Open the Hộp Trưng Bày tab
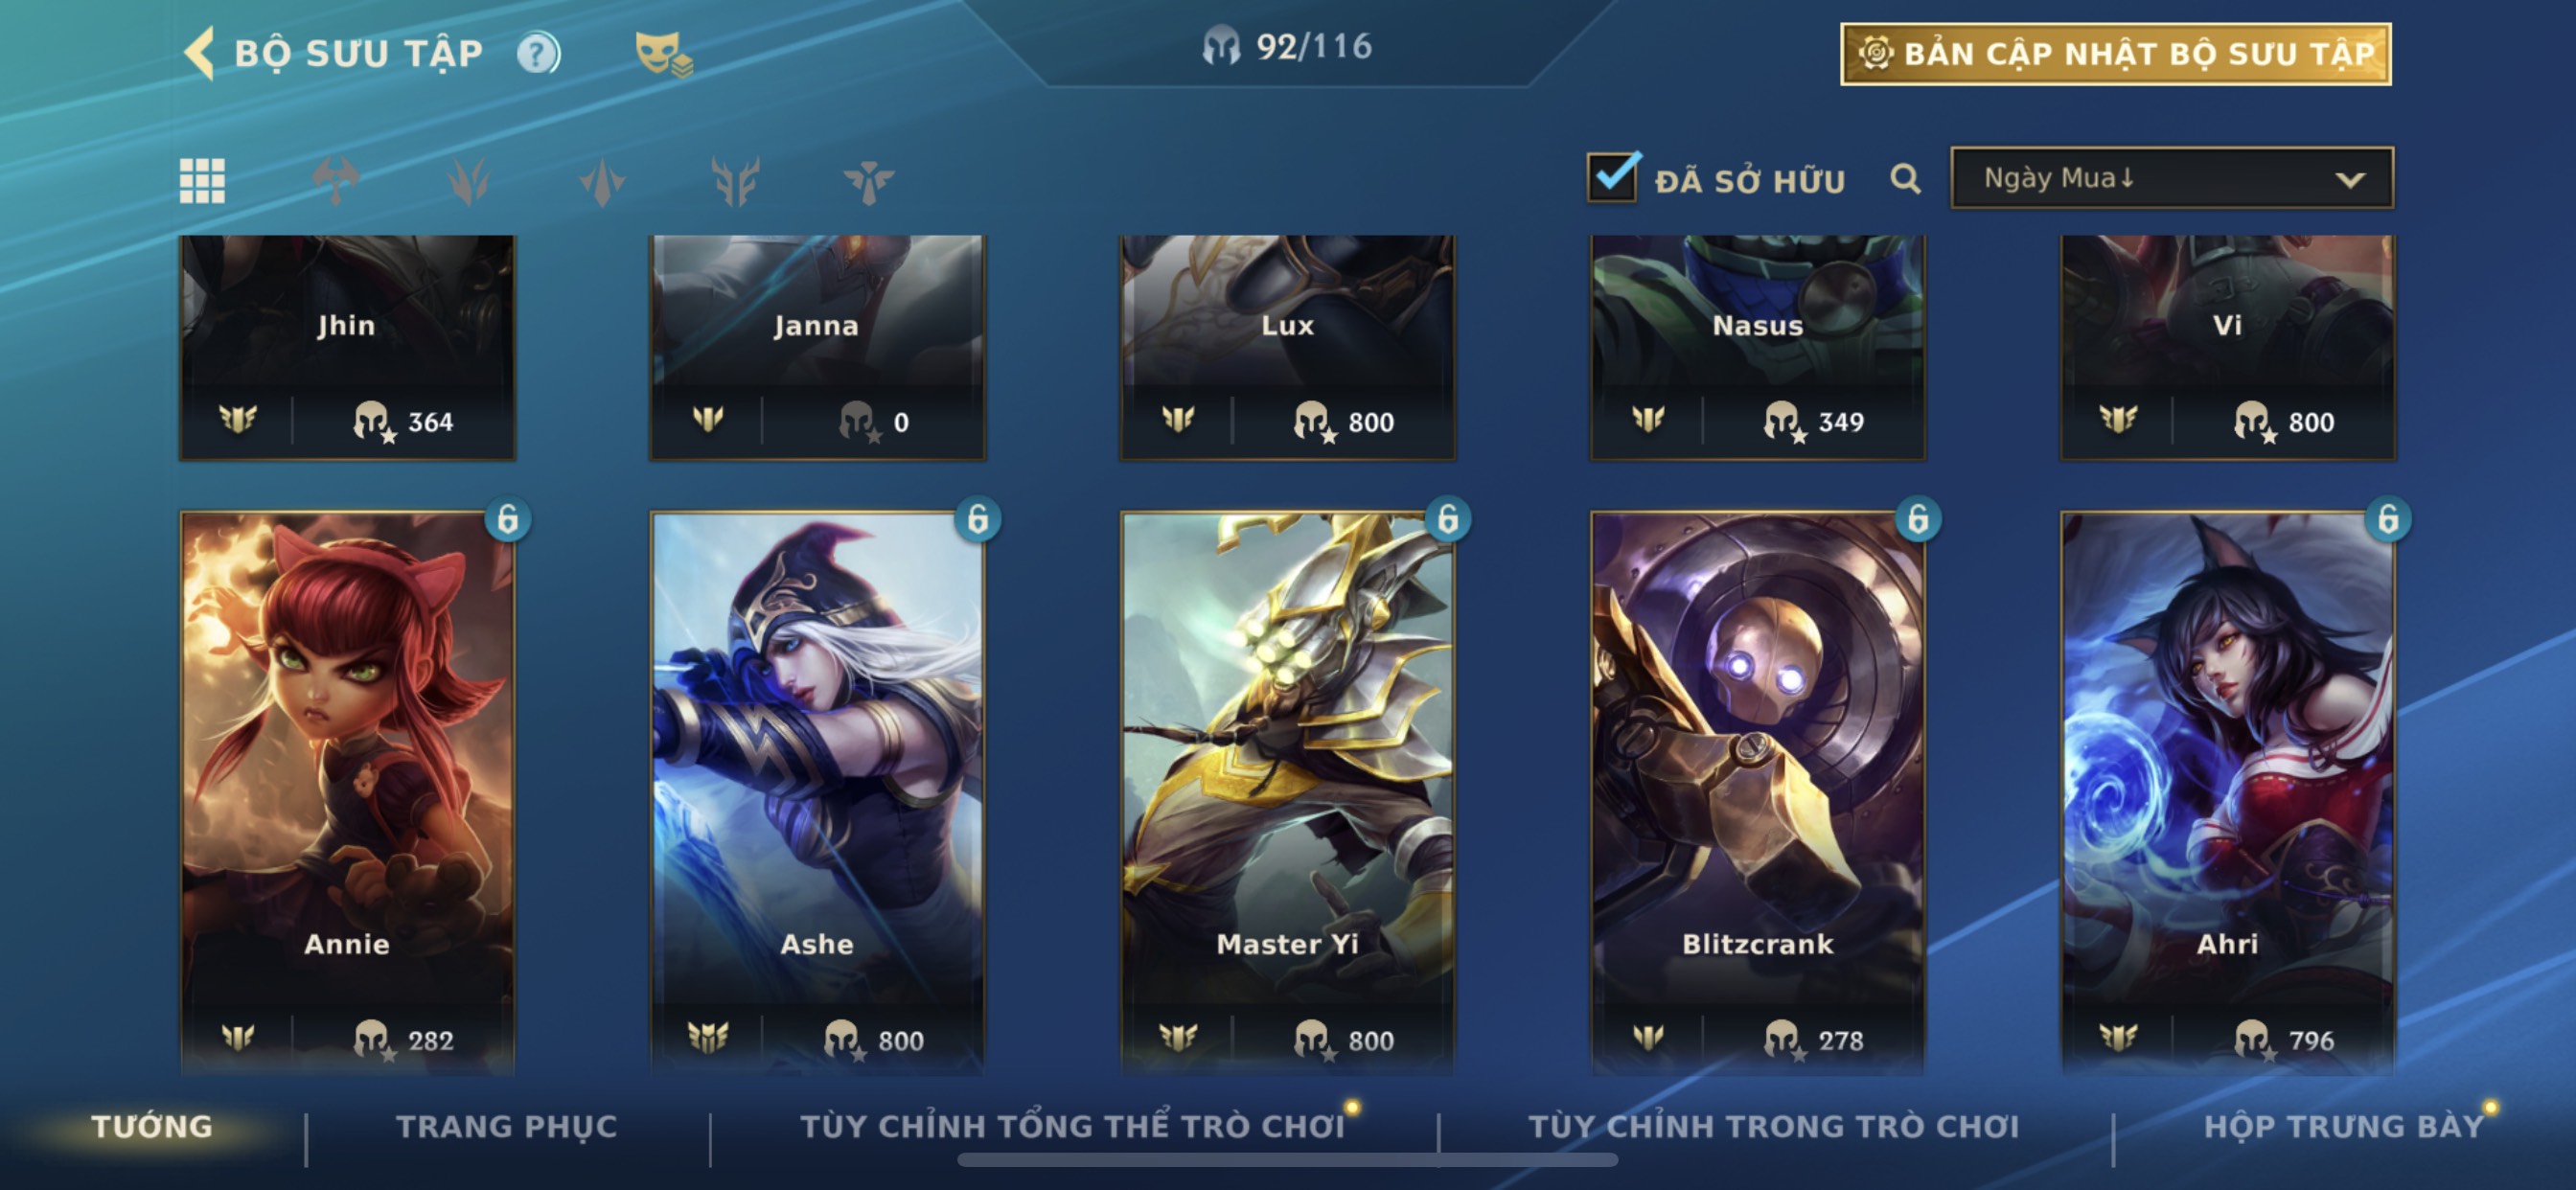The image size is (2576, 1190). (x=2344, y=1126)
